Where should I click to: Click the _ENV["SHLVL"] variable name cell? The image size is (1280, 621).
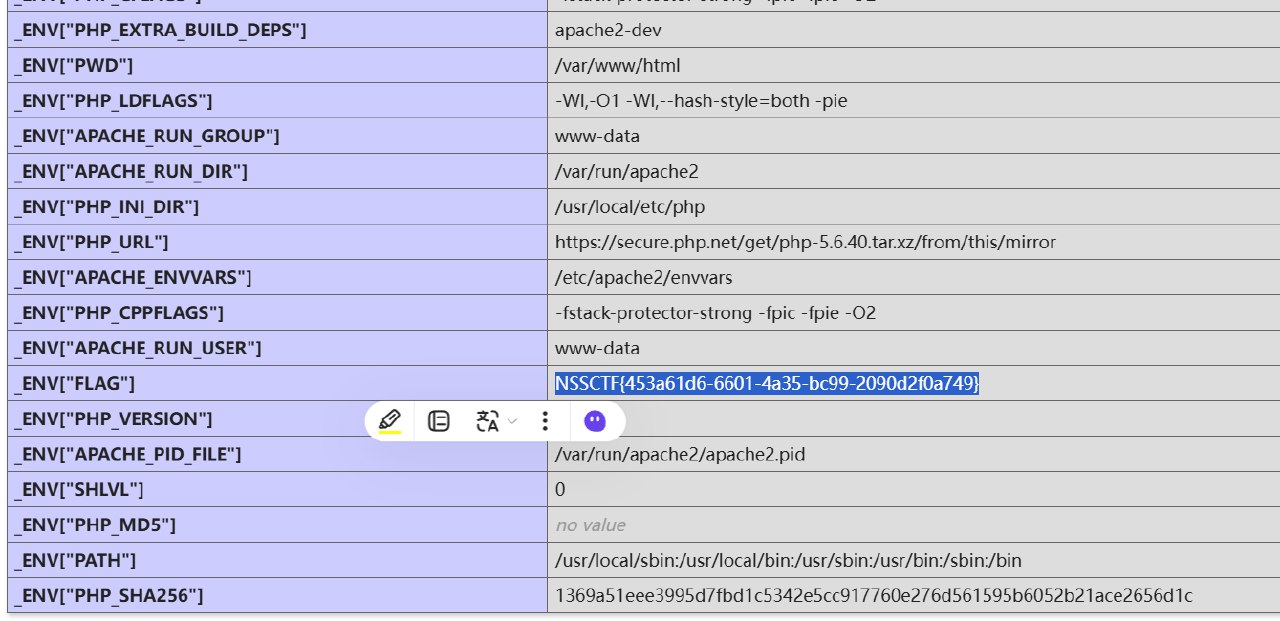tap(79, 489)
